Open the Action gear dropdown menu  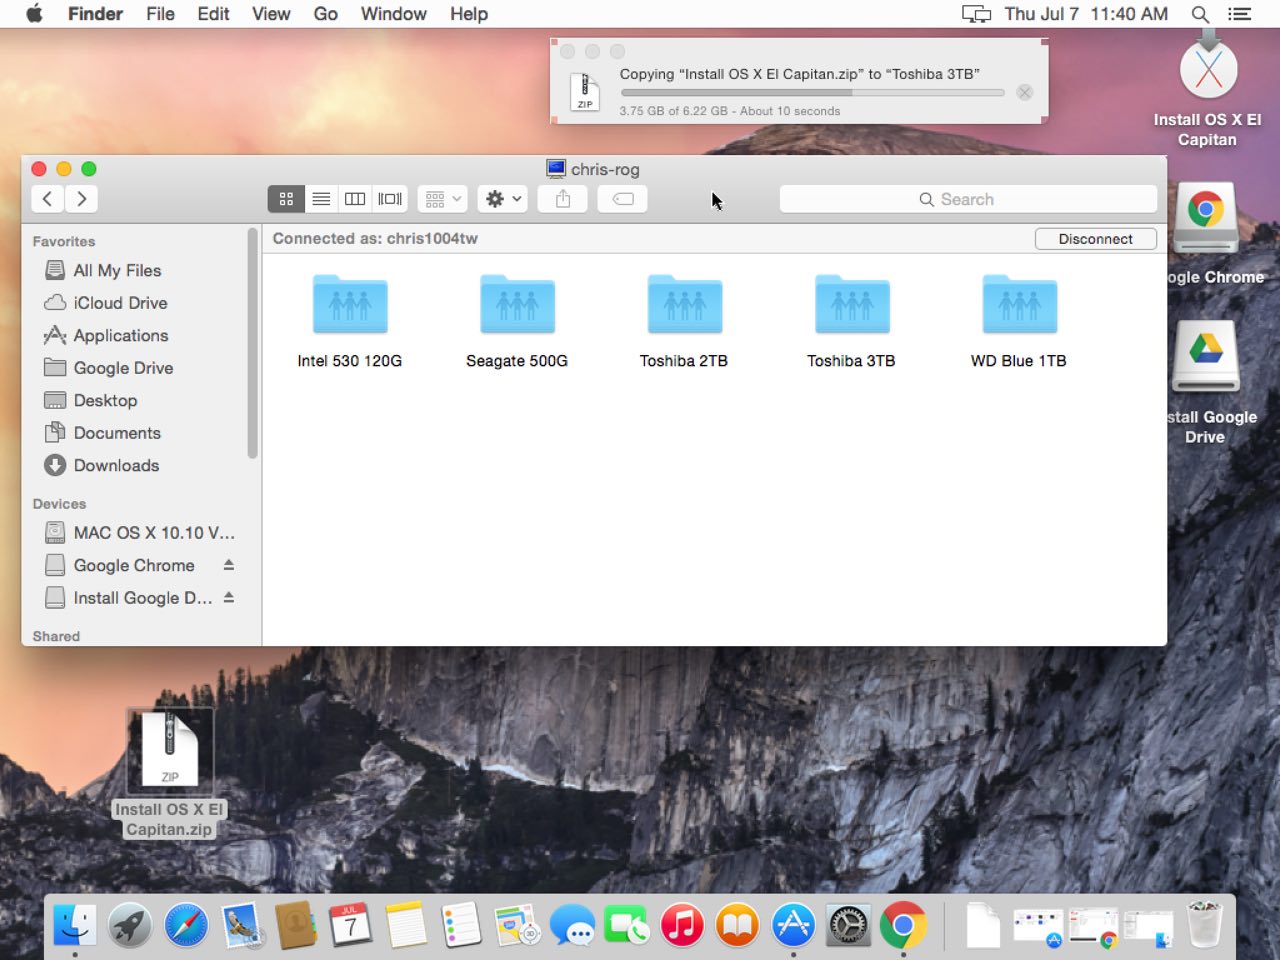point(503,199)
